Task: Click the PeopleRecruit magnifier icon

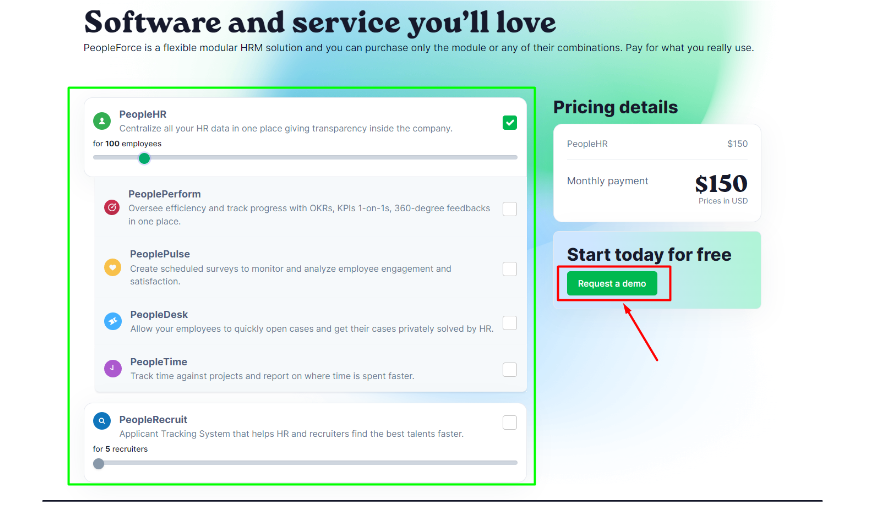Action: click(102, 421)
